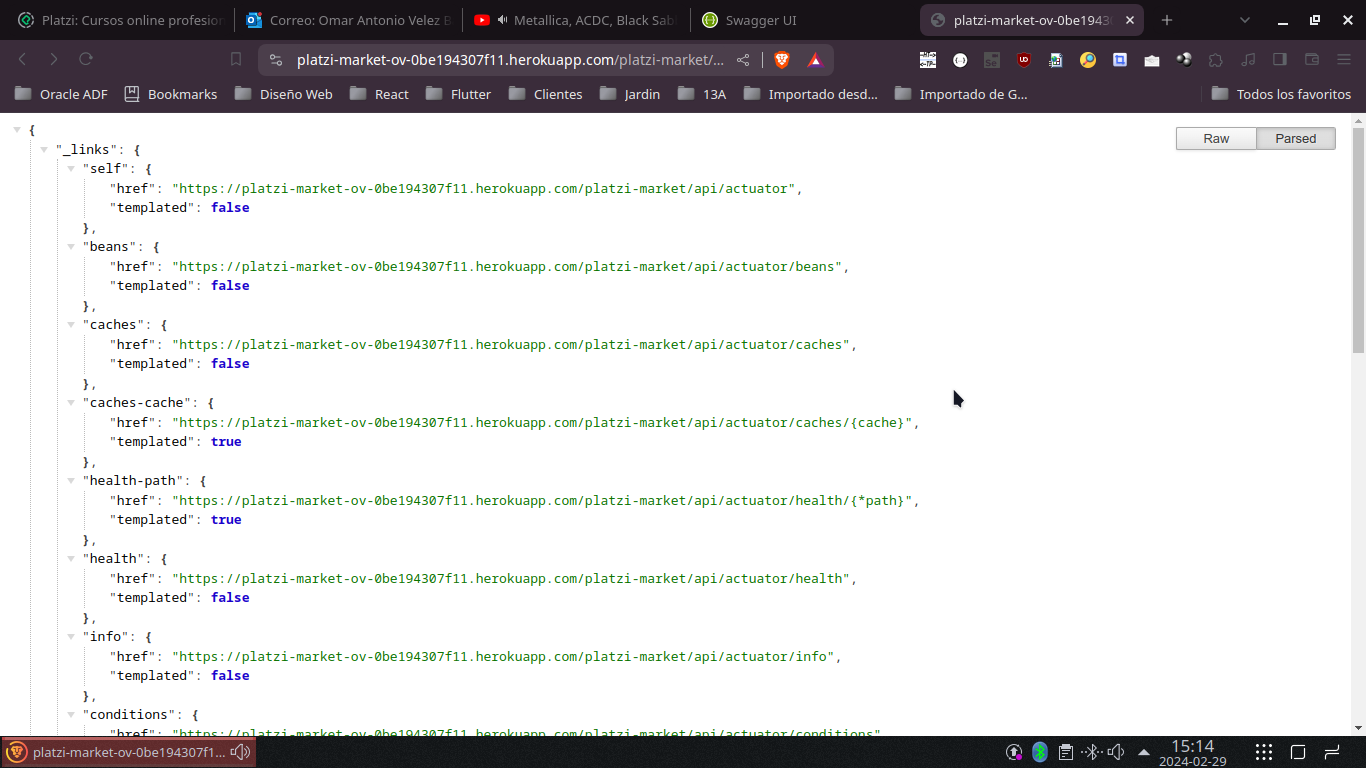
Task: Collapse the "caches-cache" node
Action: tap(71, 403)
